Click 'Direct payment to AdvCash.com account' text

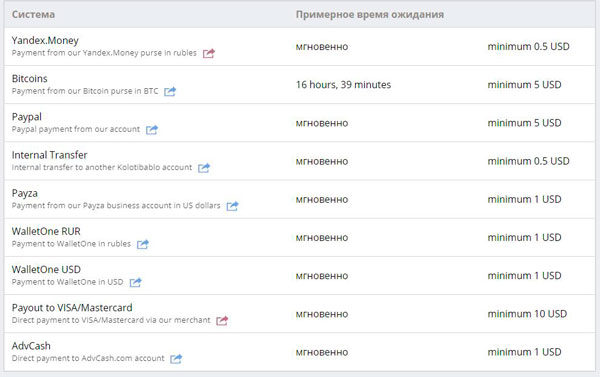88,358
